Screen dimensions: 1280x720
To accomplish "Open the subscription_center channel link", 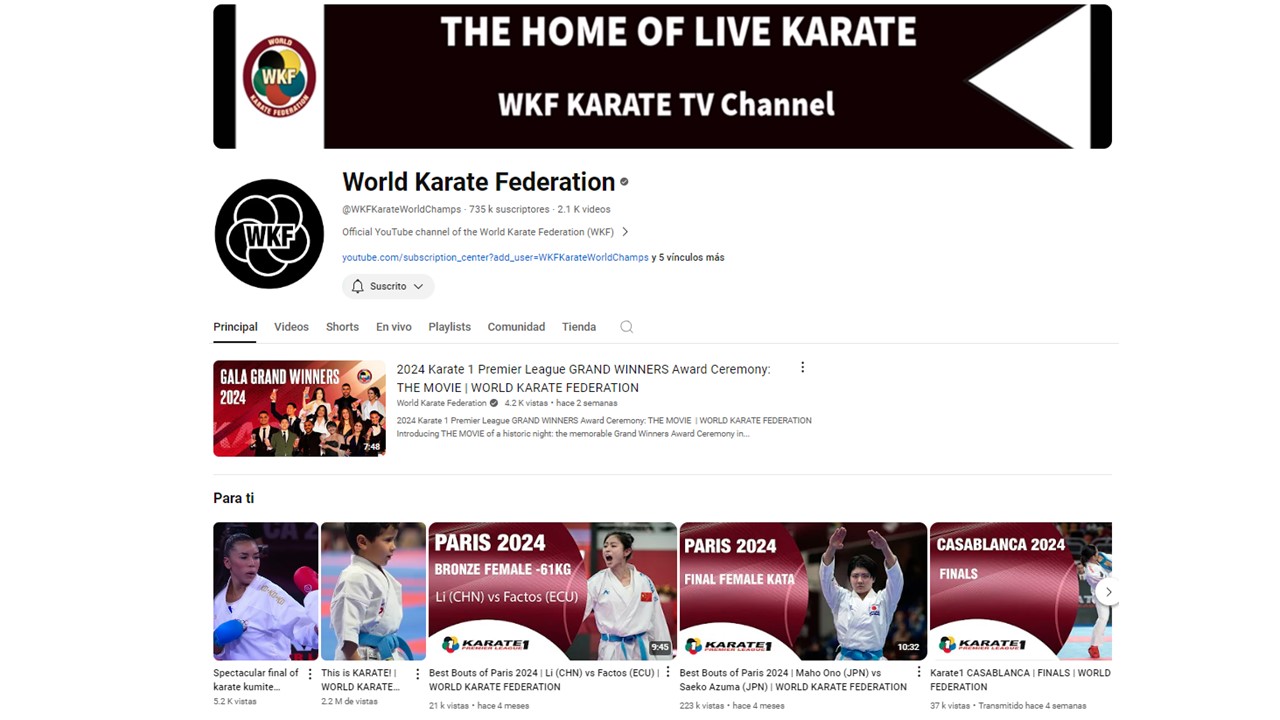I will [x=495, y=257].
